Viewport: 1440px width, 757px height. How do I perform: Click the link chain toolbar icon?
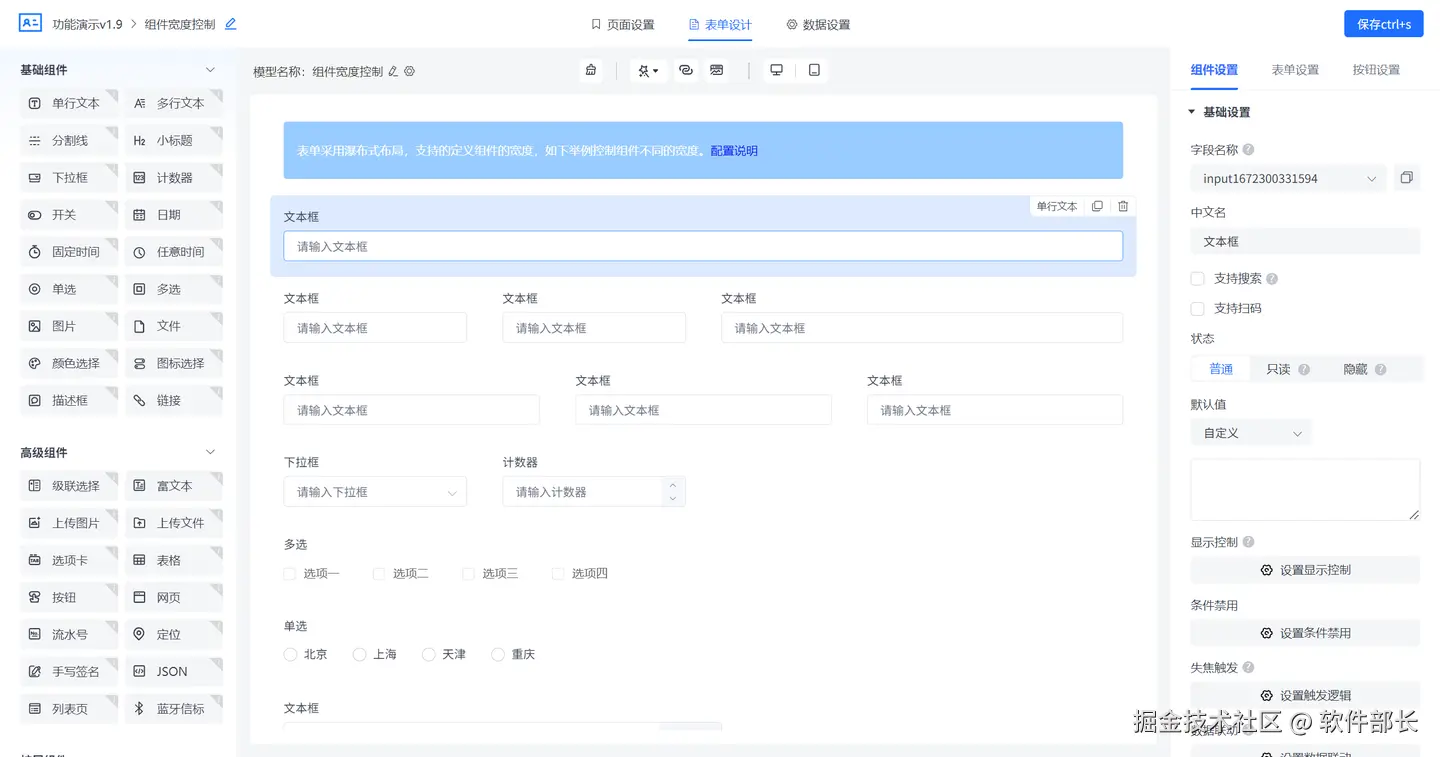click(x=686, y=70)
